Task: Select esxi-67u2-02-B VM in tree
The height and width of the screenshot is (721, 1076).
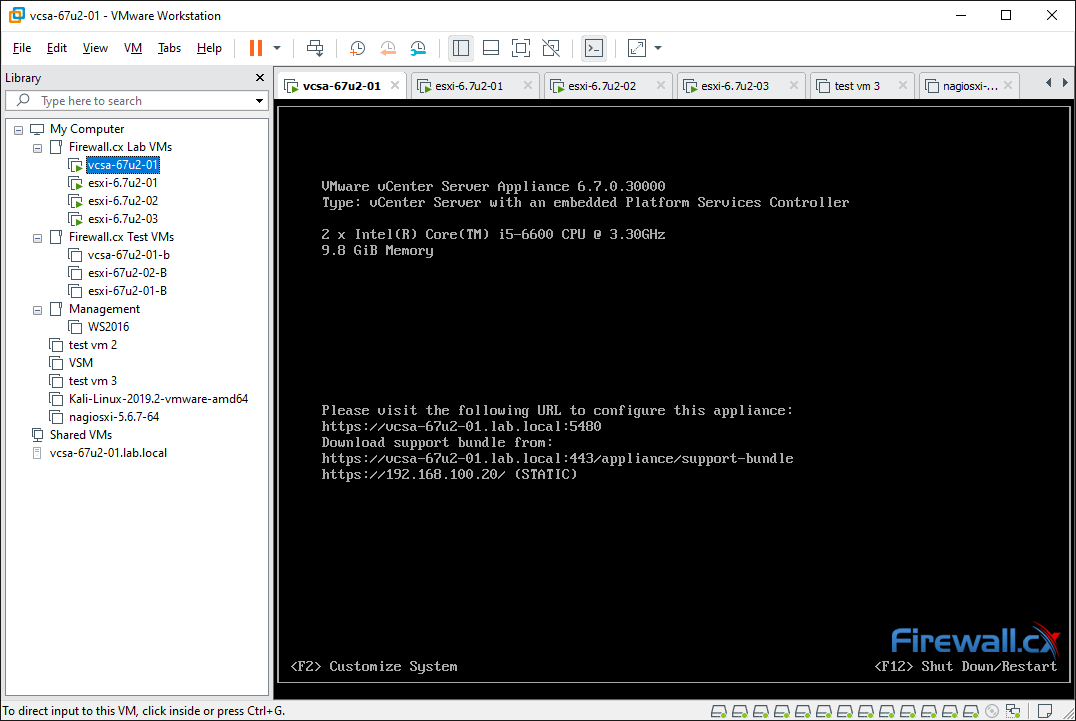Action: pyautogui.click(x=127, y=272)
